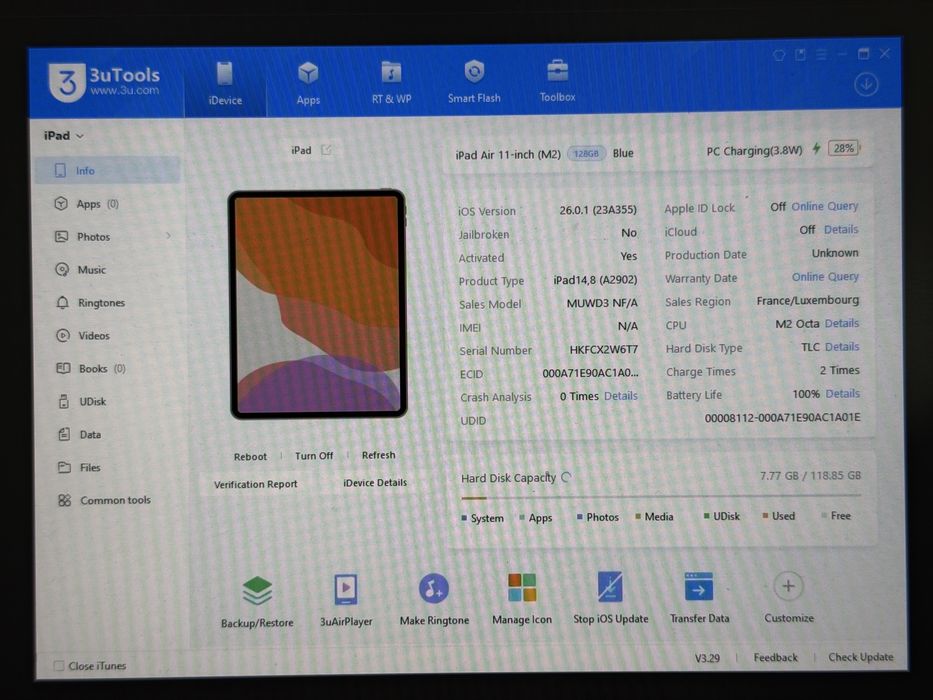Click the 28% battery indicator
The image size is (933, 700).
tap(844, 148)
